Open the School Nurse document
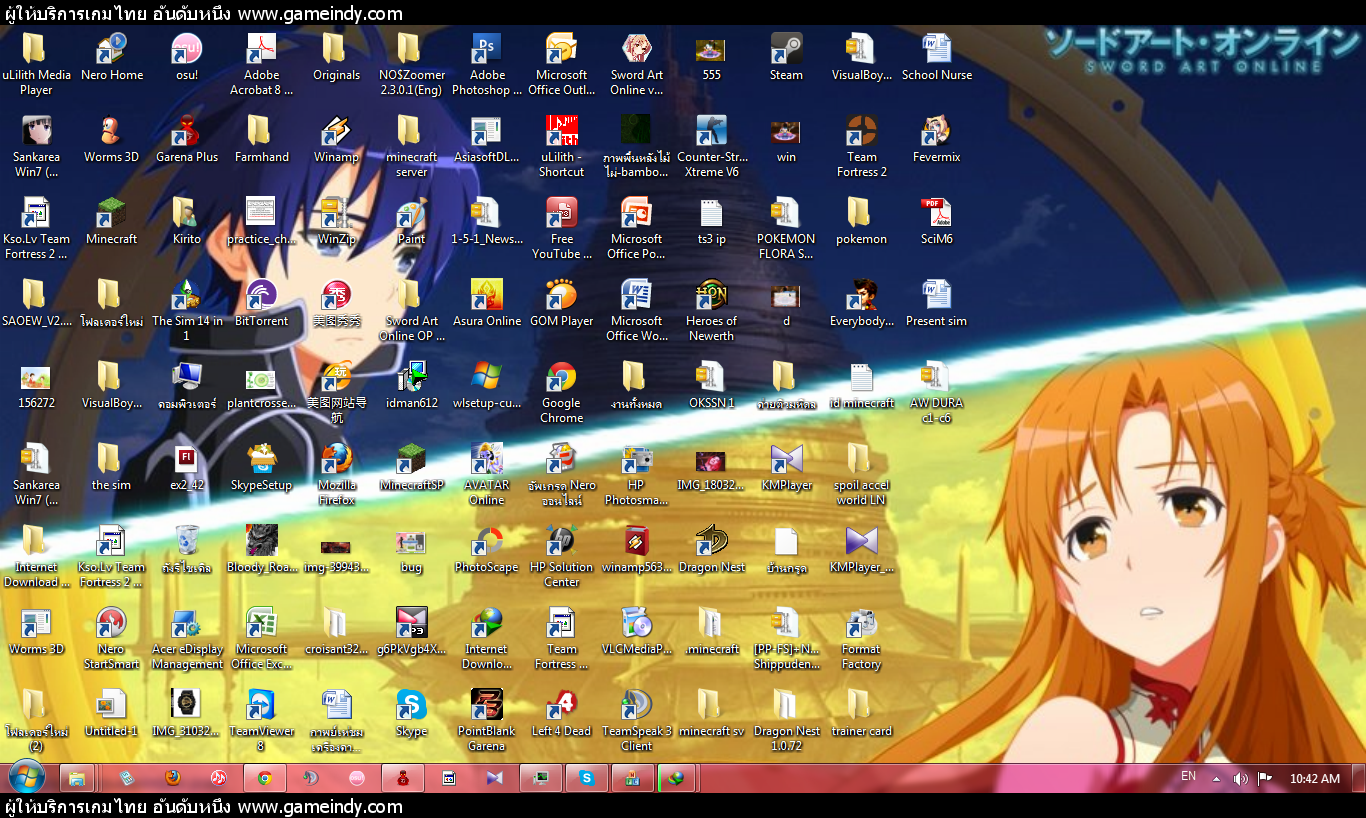This screenshot has height=818, width=1366. pos(937,57)
